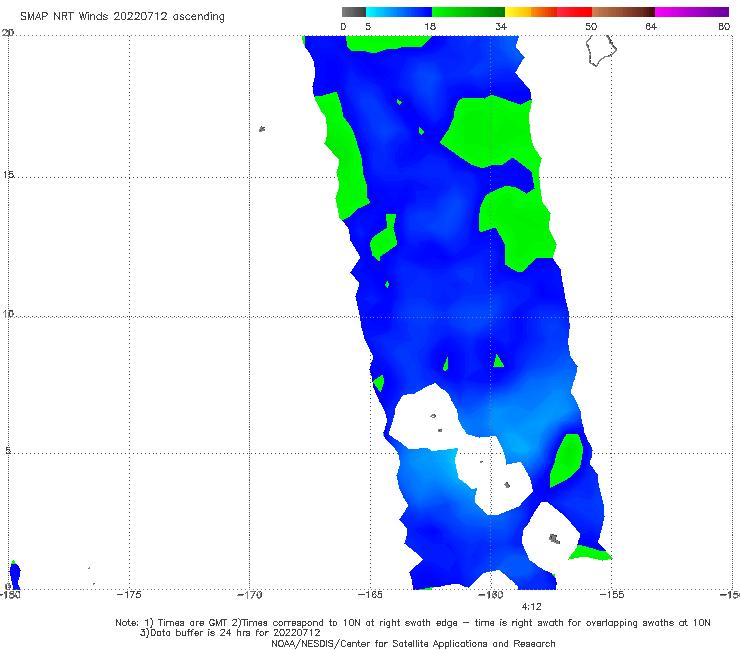Click the Hawaii island outline on the map
Viewport: 740px width, 650px height.
pos(601,50)
